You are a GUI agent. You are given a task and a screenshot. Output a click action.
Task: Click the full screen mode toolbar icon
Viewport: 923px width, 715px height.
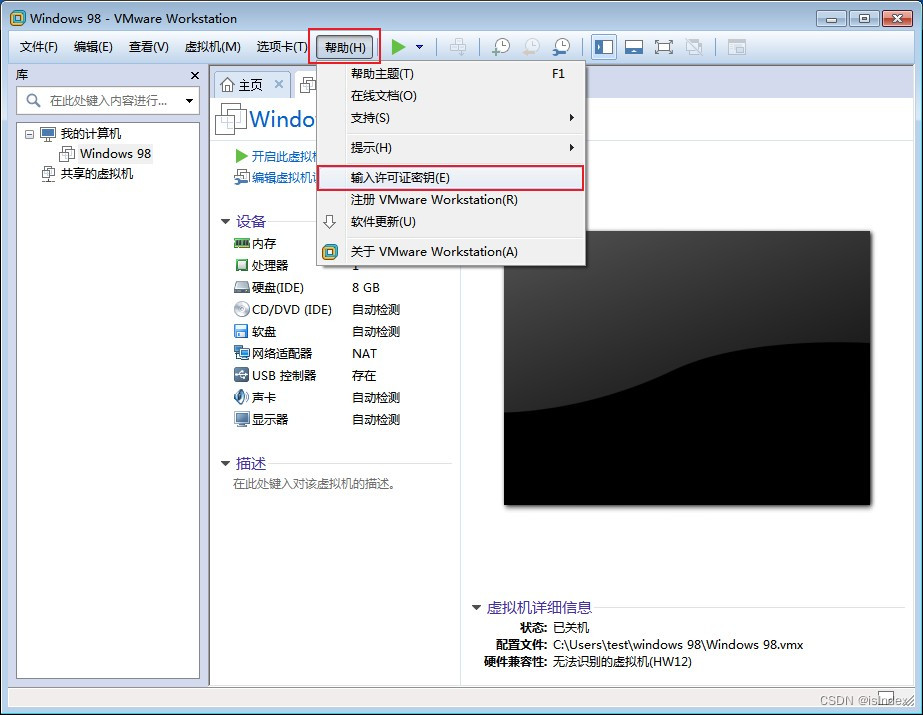663,46
